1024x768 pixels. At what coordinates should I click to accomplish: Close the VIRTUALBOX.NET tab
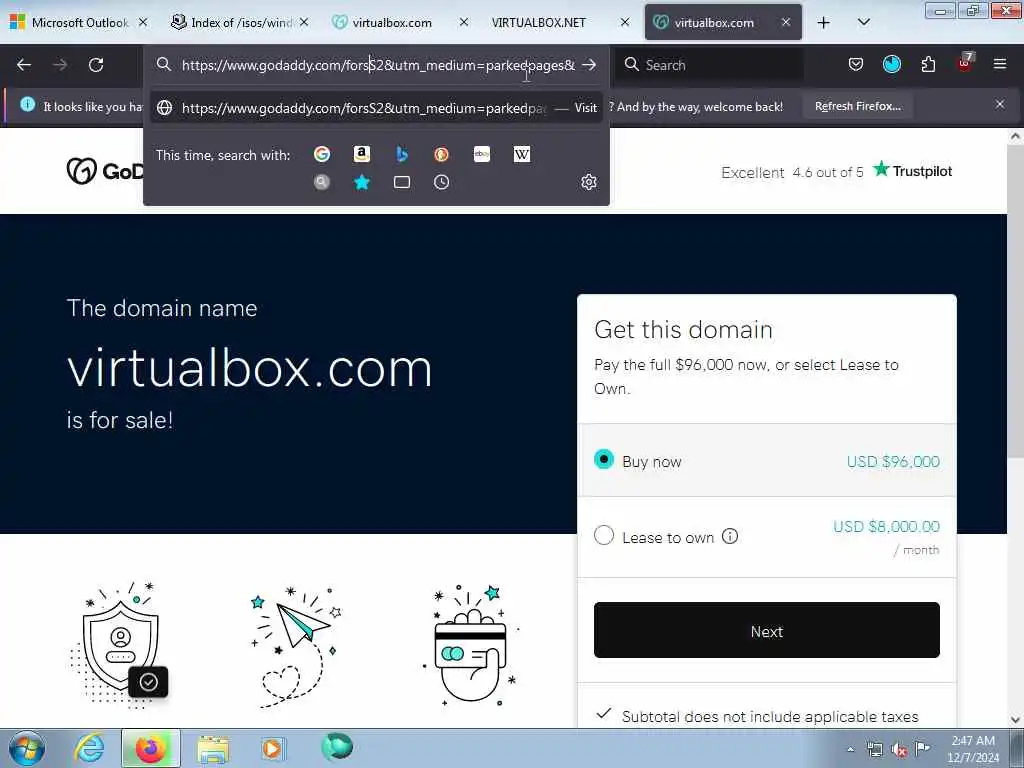tap(625, 22)
